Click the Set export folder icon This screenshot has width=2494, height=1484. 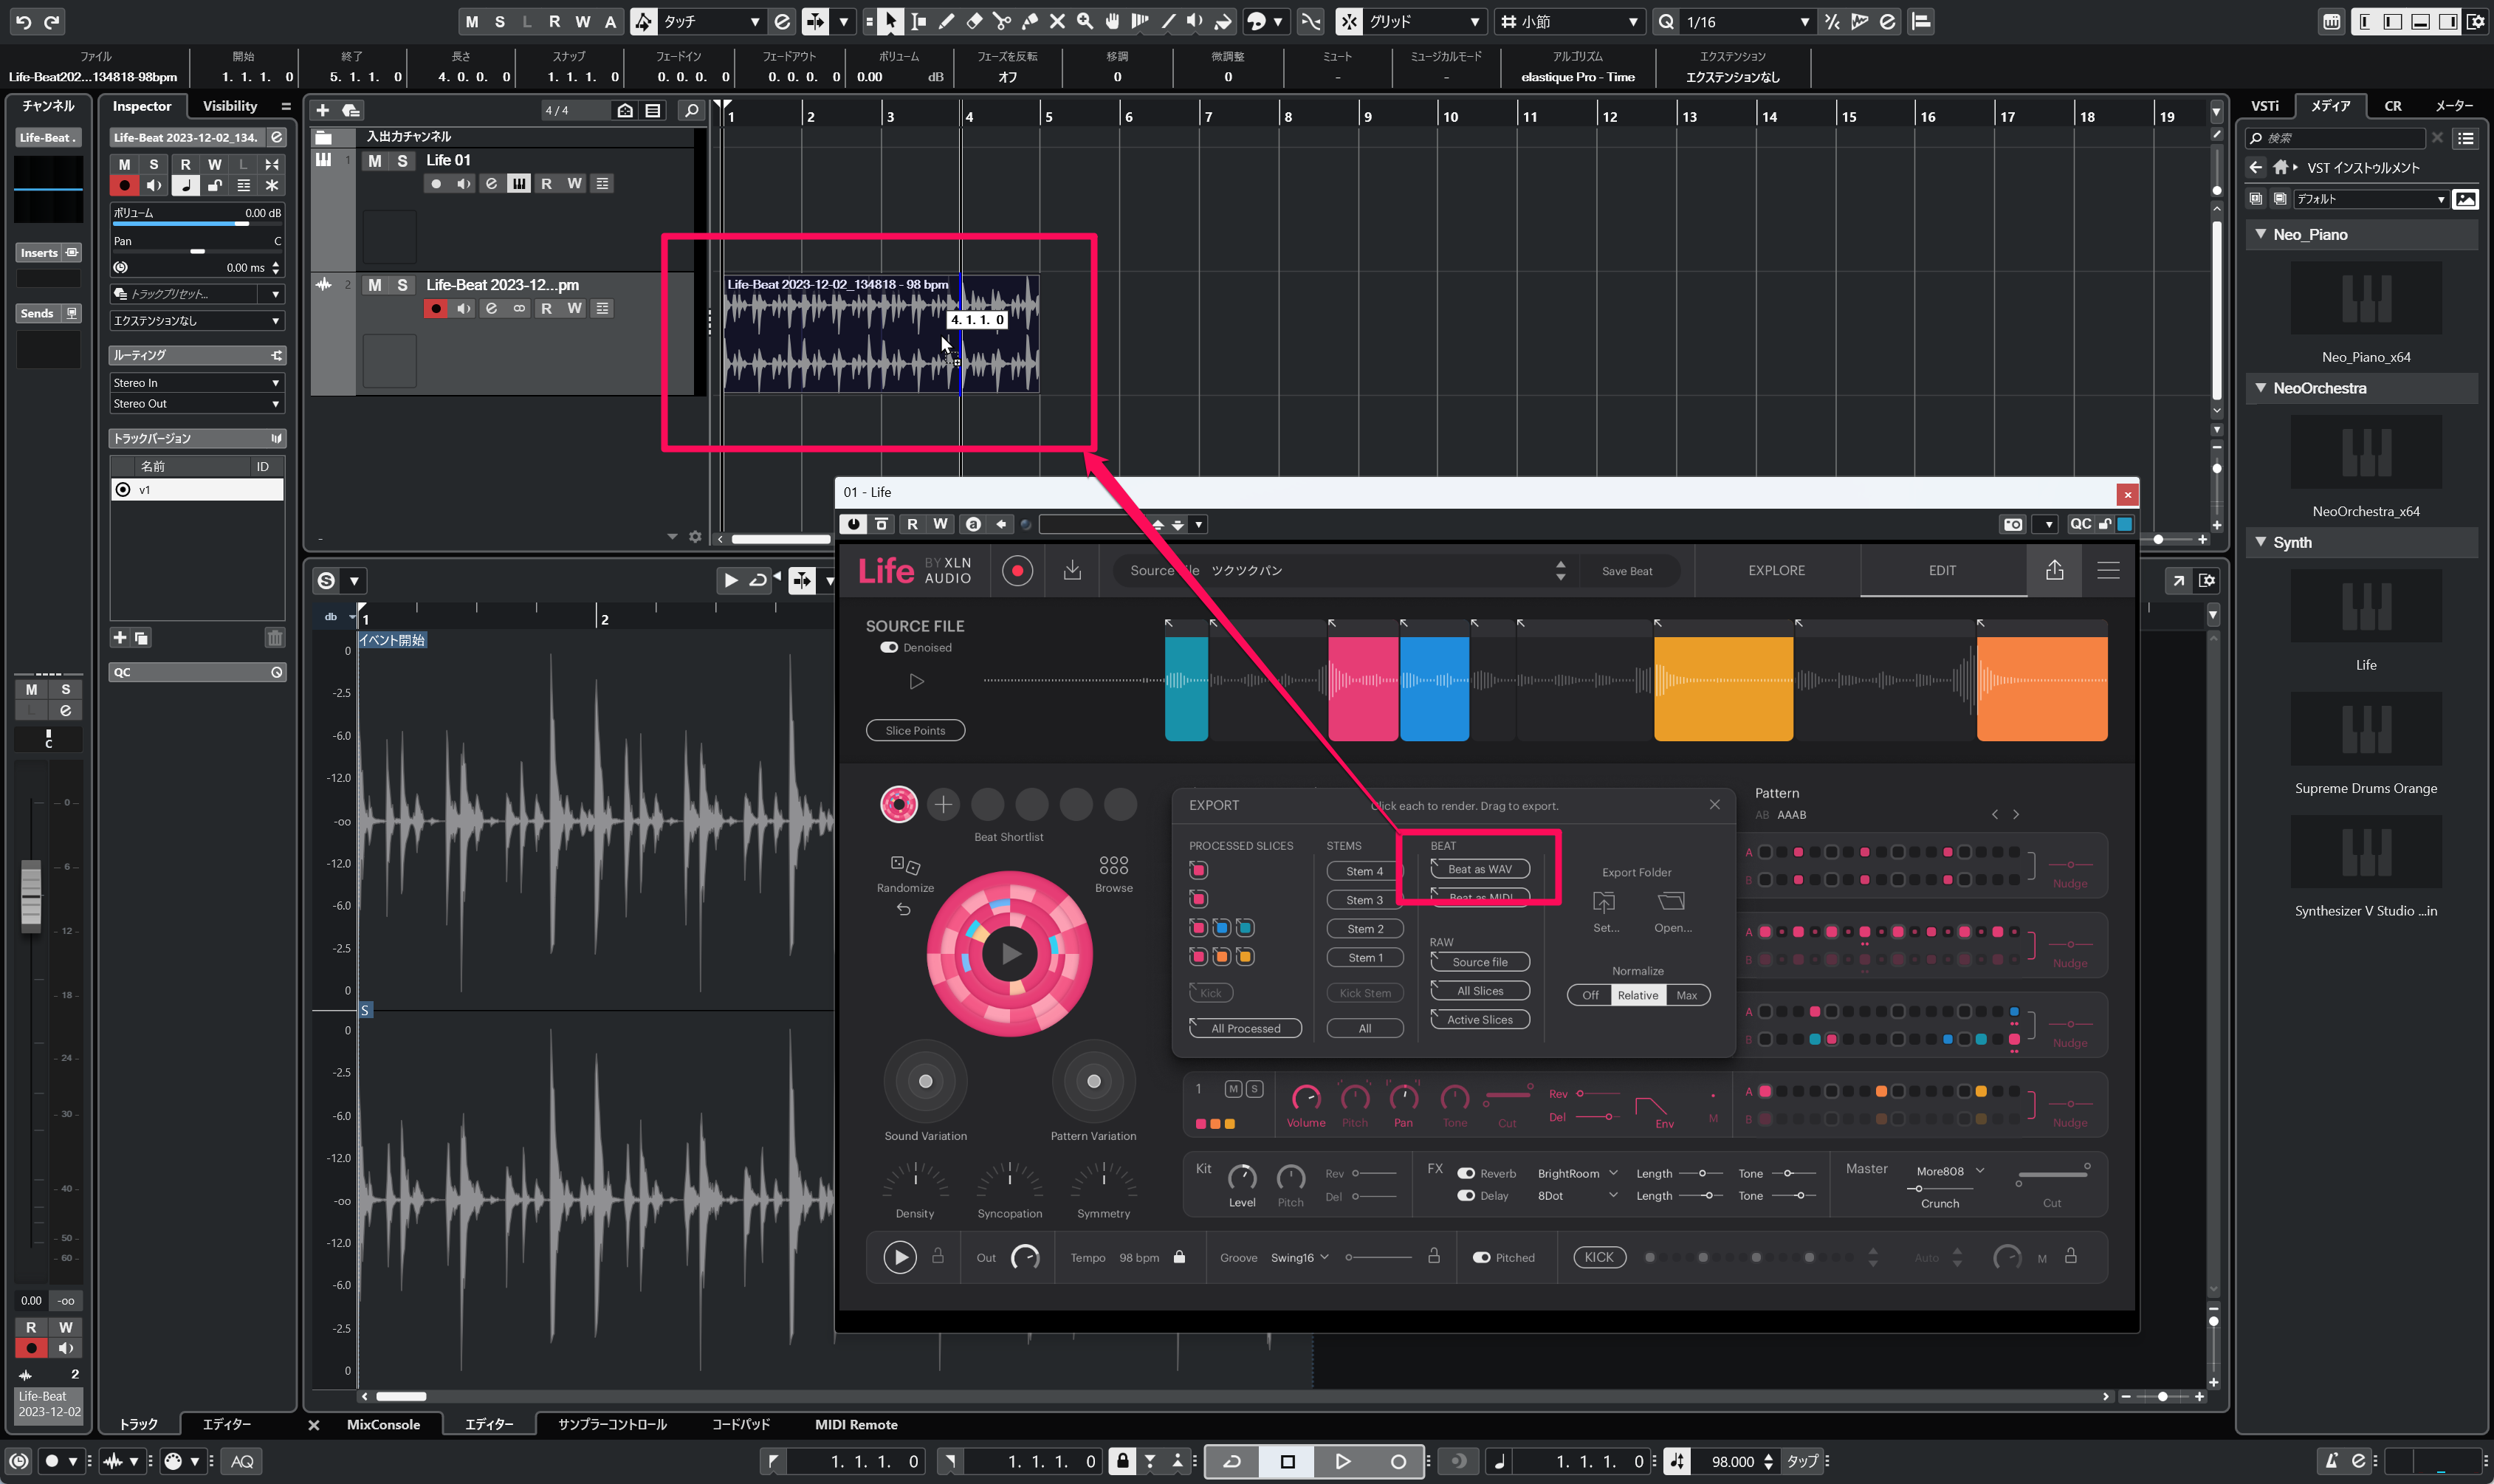point(1604,902)
